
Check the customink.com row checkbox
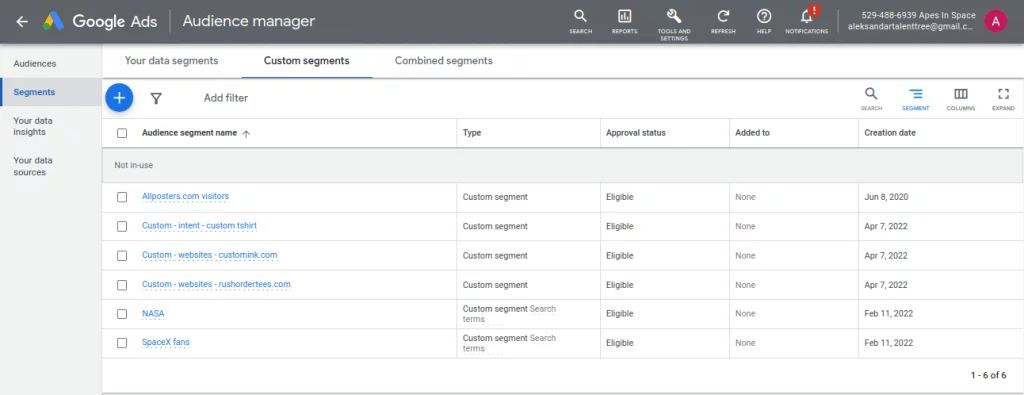[122, 256]
